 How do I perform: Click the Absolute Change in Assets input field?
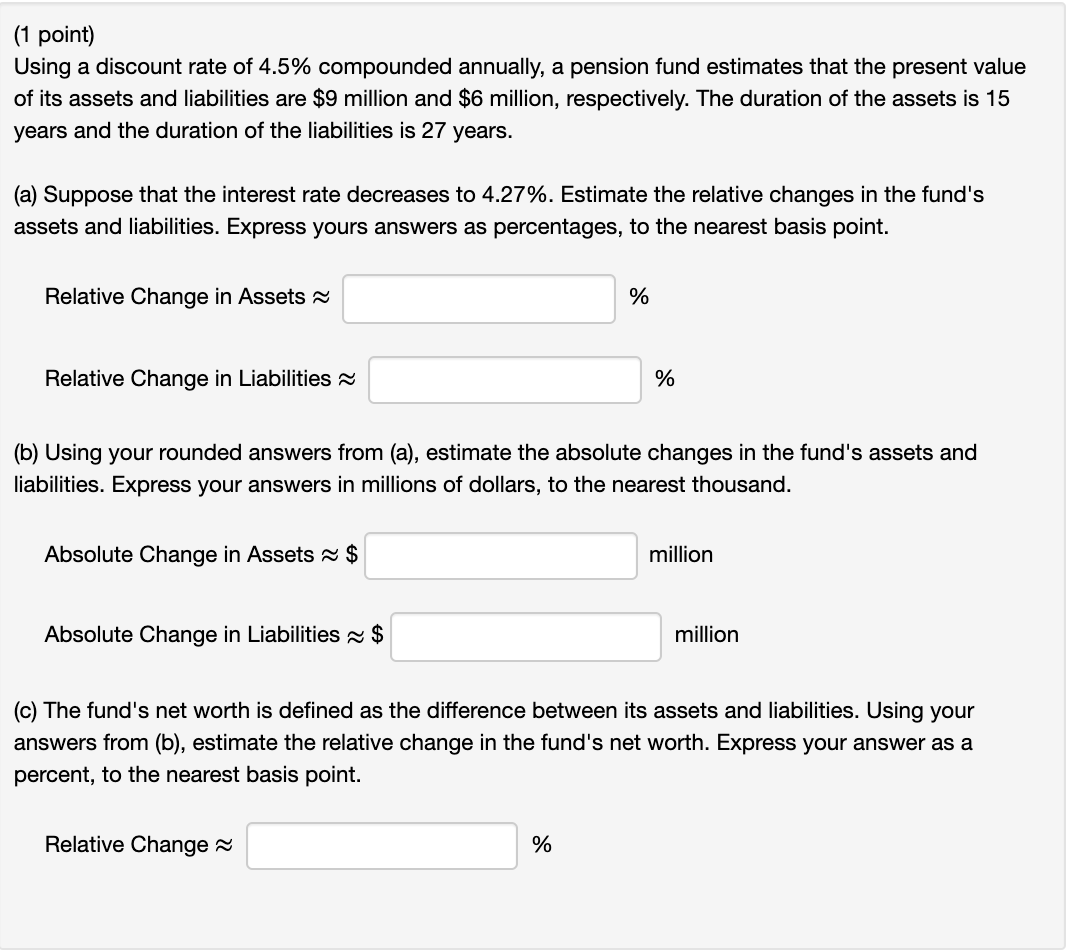(501, 555)
